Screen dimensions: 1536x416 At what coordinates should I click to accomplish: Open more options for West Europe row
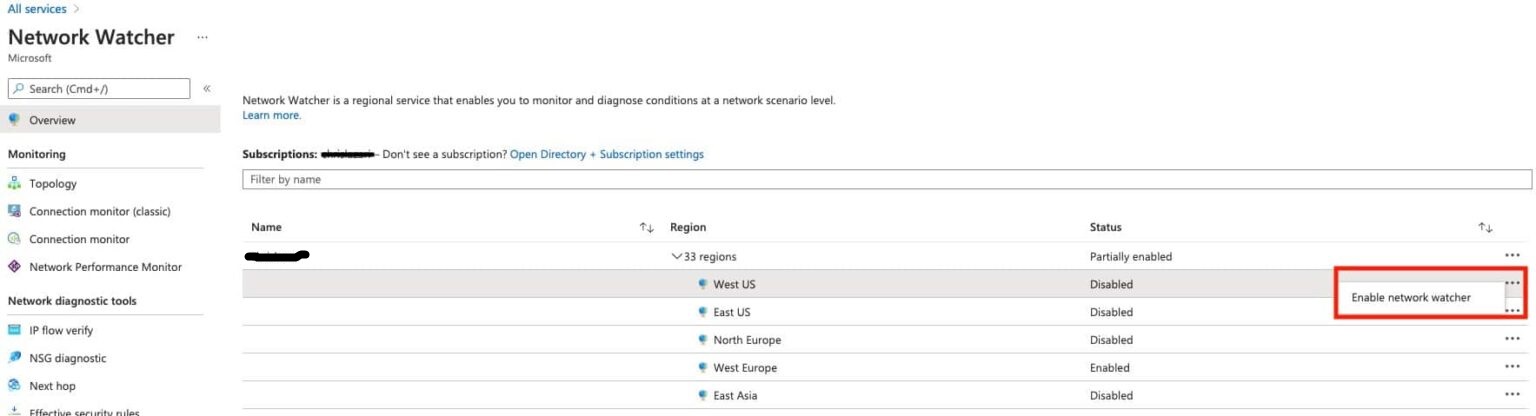point(1512,367)
